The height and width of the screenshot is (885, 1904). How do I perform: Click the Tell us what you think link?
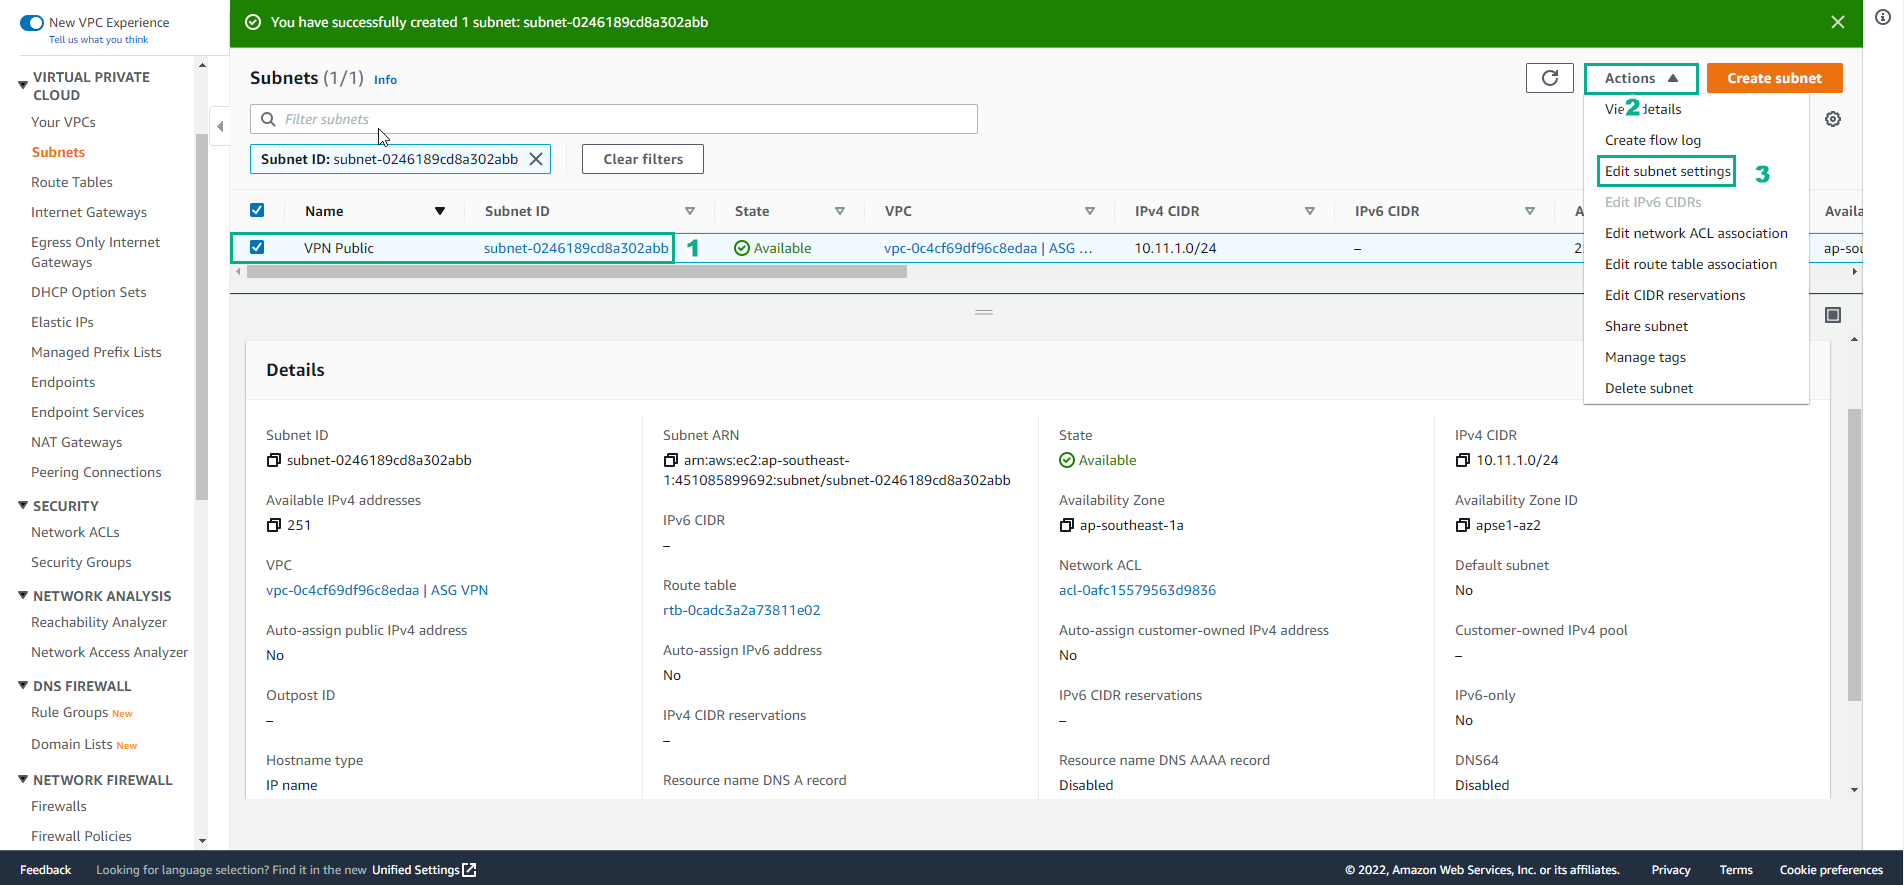[98, 40]
